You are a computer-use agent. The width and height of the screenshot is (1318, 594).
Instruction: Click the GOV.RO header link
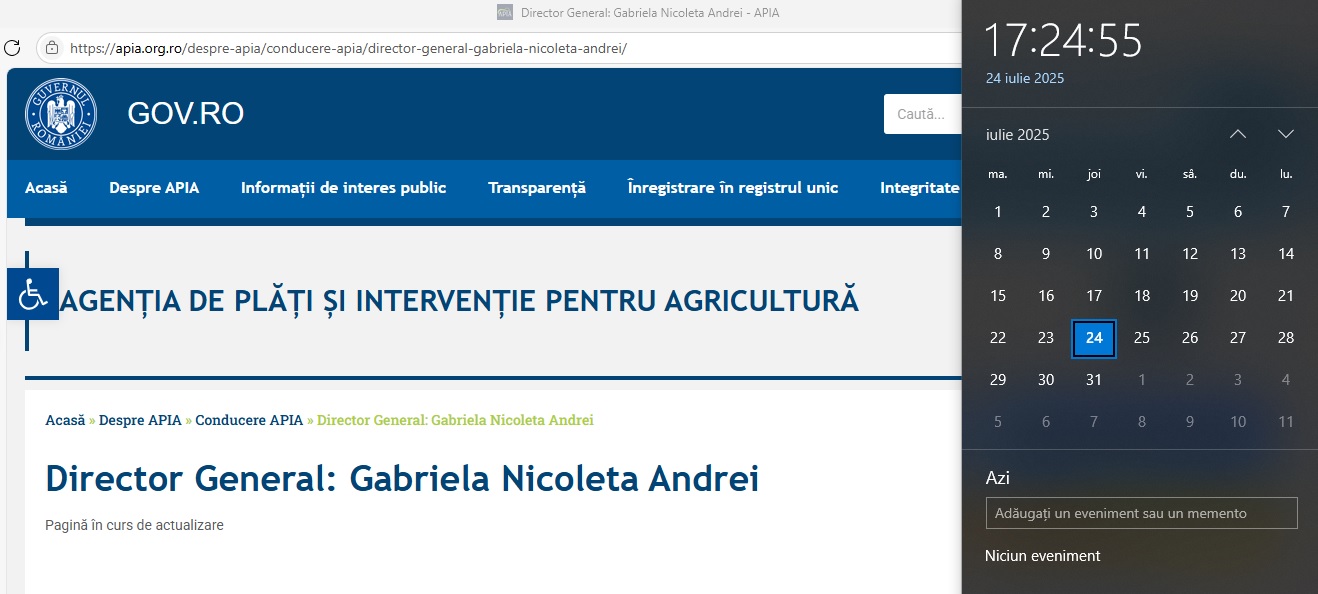point(186,114)
